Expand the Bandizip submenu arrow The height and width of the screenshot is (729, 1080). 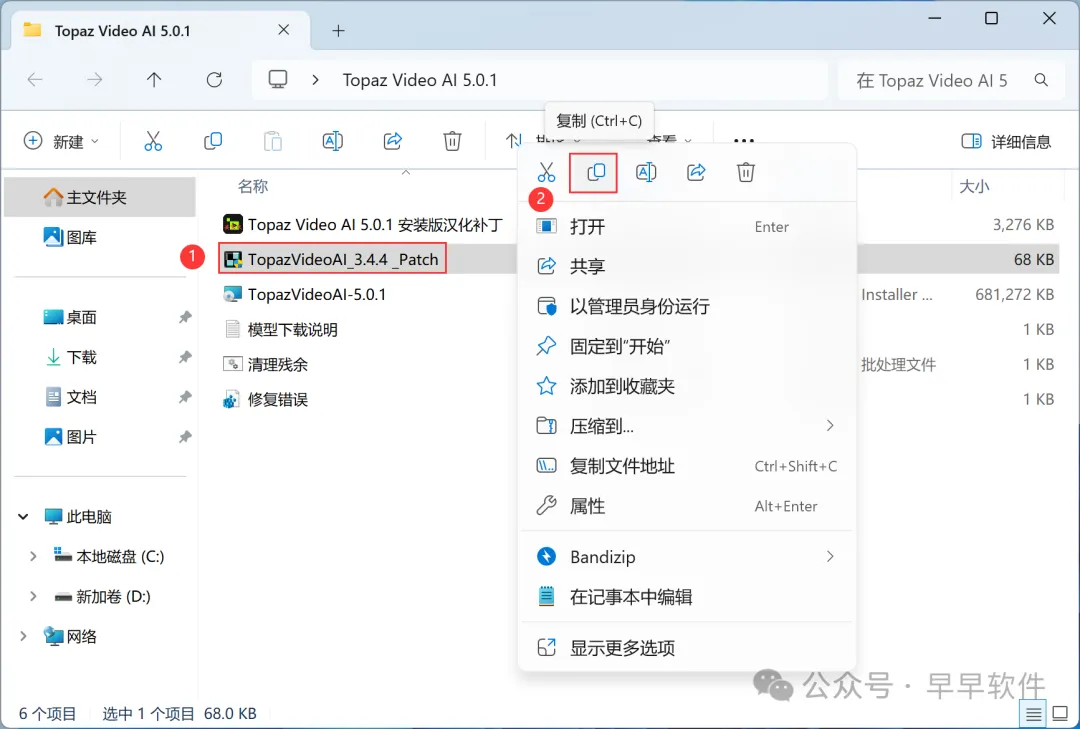click(830, 556)
